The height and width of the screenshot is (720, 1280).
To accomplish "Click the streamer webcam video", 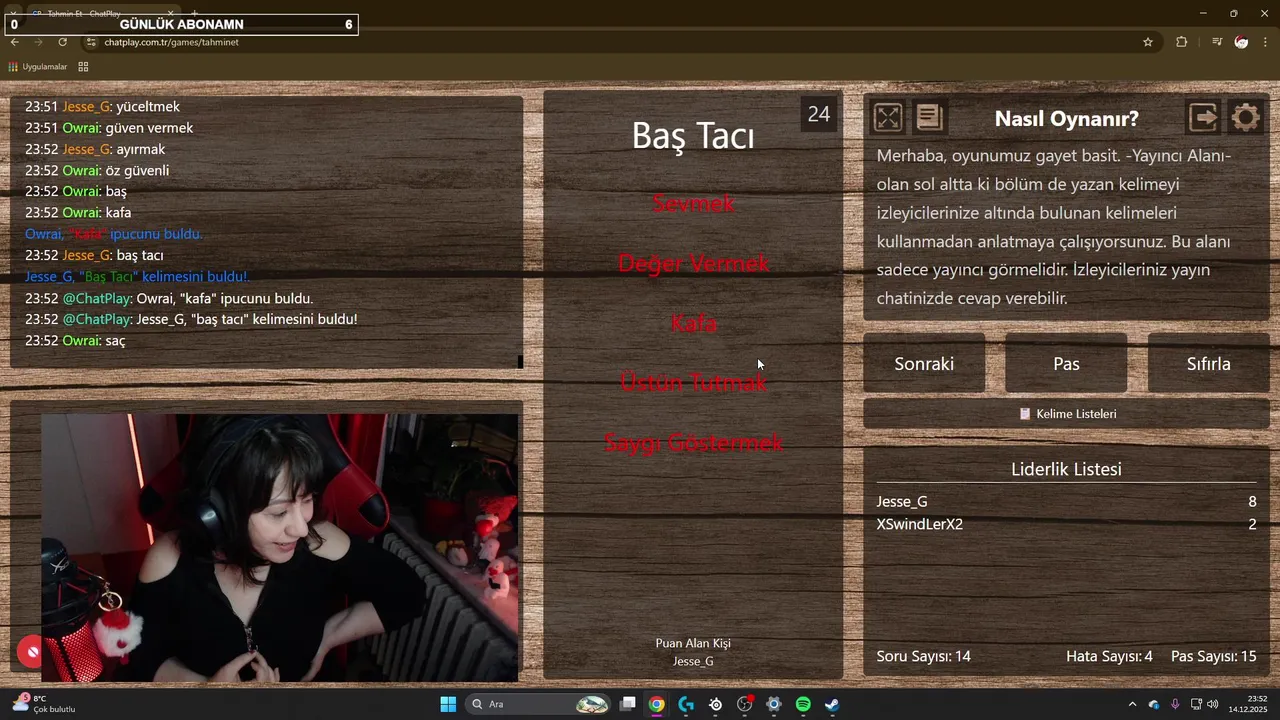I will point(280,548).
